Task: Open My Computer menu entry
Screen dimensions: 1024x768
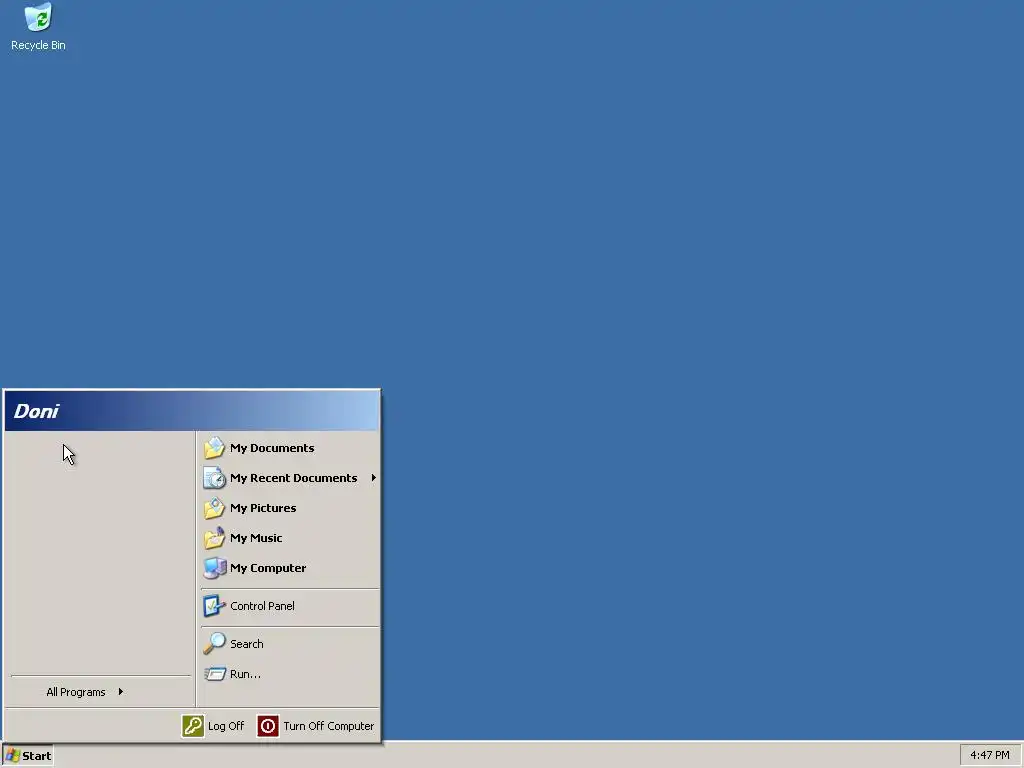Action: point(290,568)
